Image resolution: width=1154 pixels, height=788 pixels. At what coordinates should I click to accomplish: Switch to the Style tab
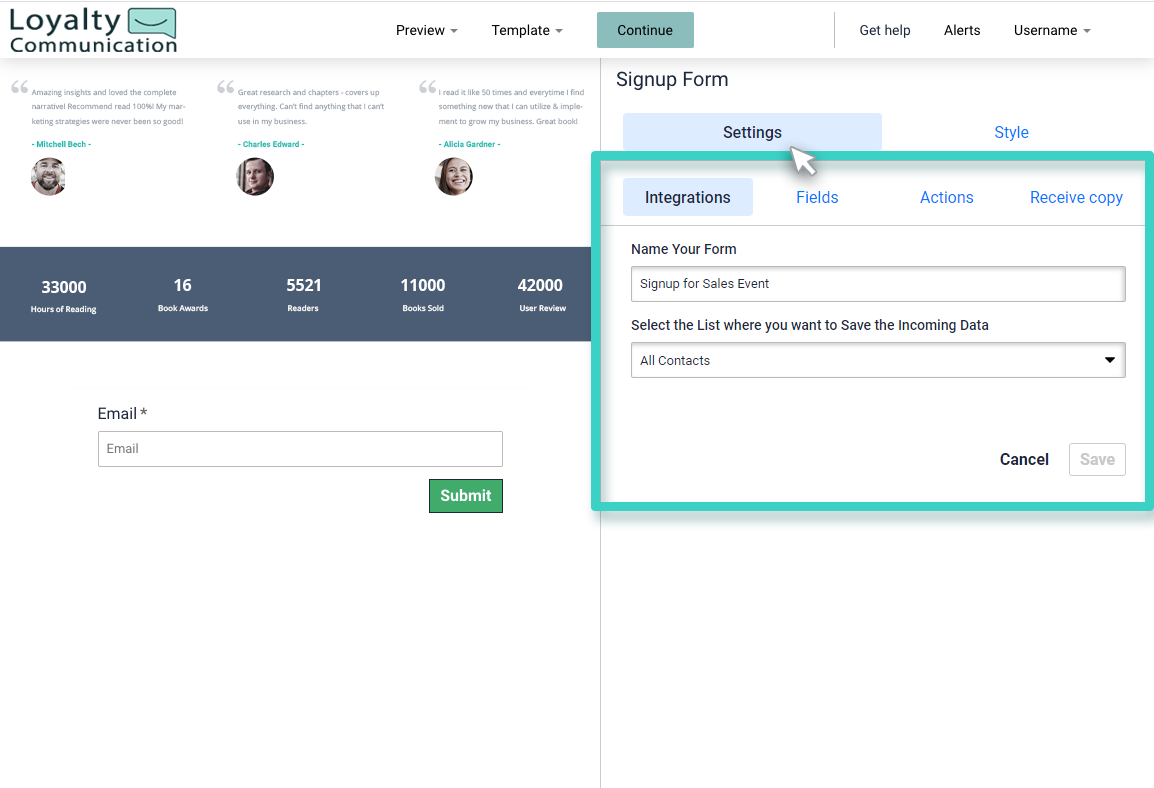pyautogui.click(x=1011, y=132)
